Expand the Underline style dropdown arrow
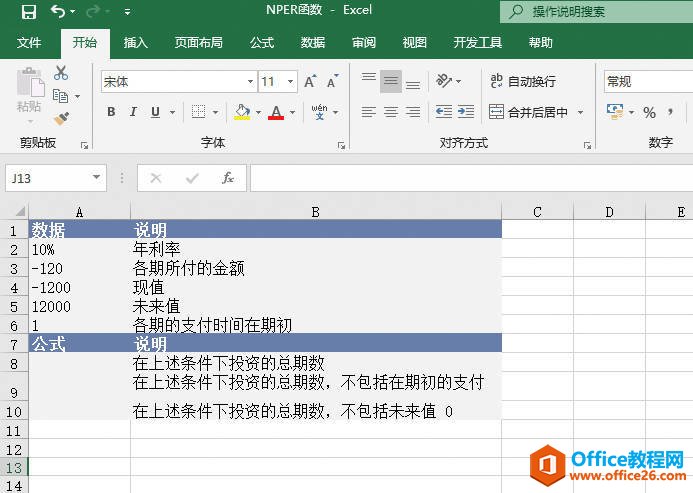 pyautogui.click(x=172, y=112)
